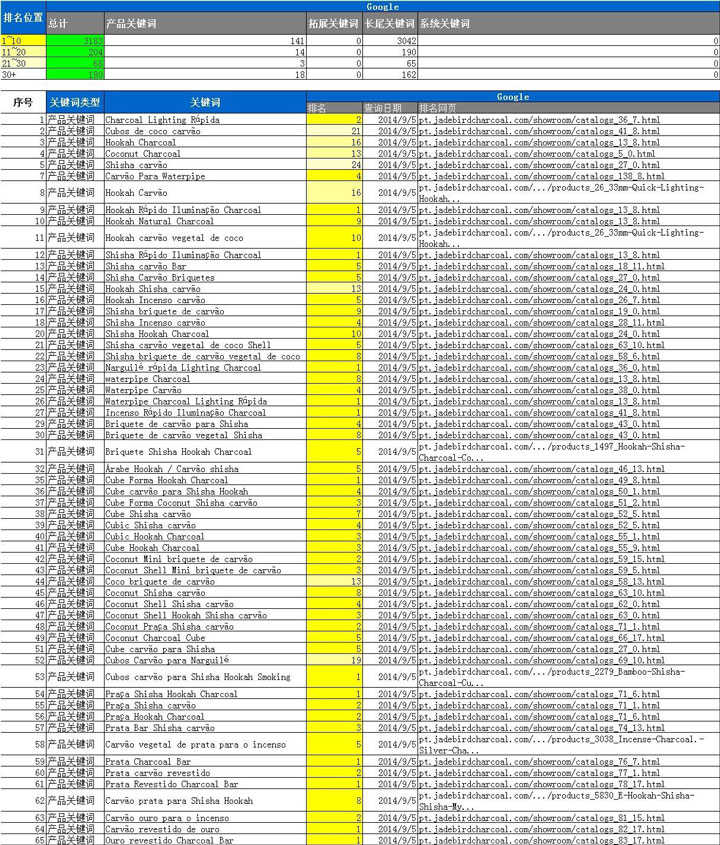Open the catalogs_5_0.html link
This screenshot has height=845, width=720.
[538, 154]
